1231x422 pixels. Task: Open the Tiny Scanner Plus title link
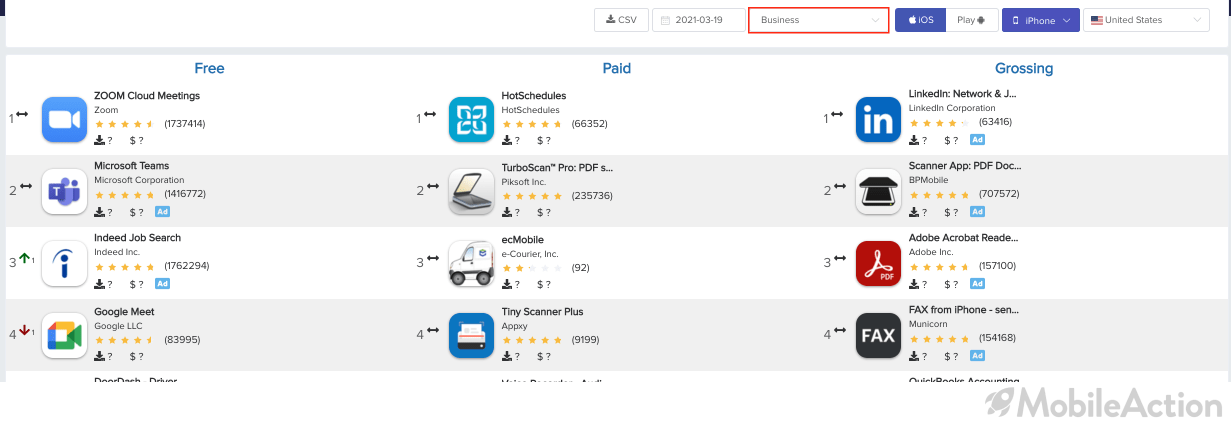[x=542, y=312]
